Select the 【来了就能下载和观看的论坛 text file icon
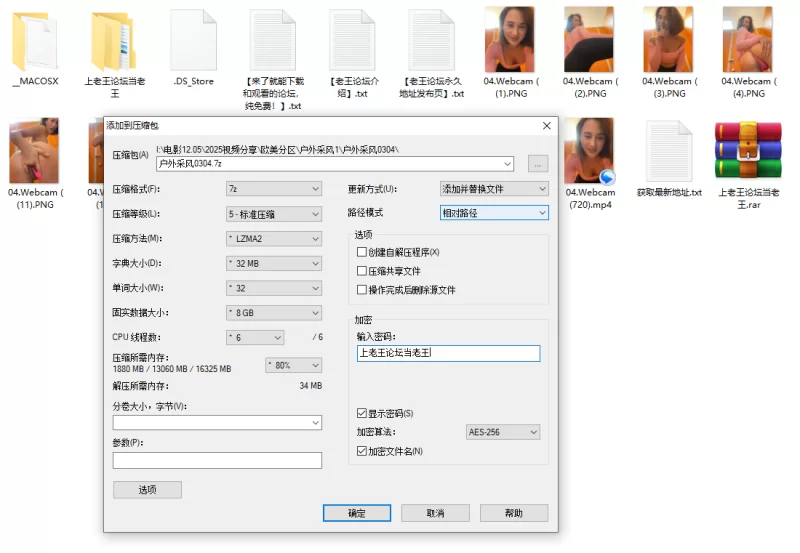The image size is (800, 553). [x=272, y=40]
